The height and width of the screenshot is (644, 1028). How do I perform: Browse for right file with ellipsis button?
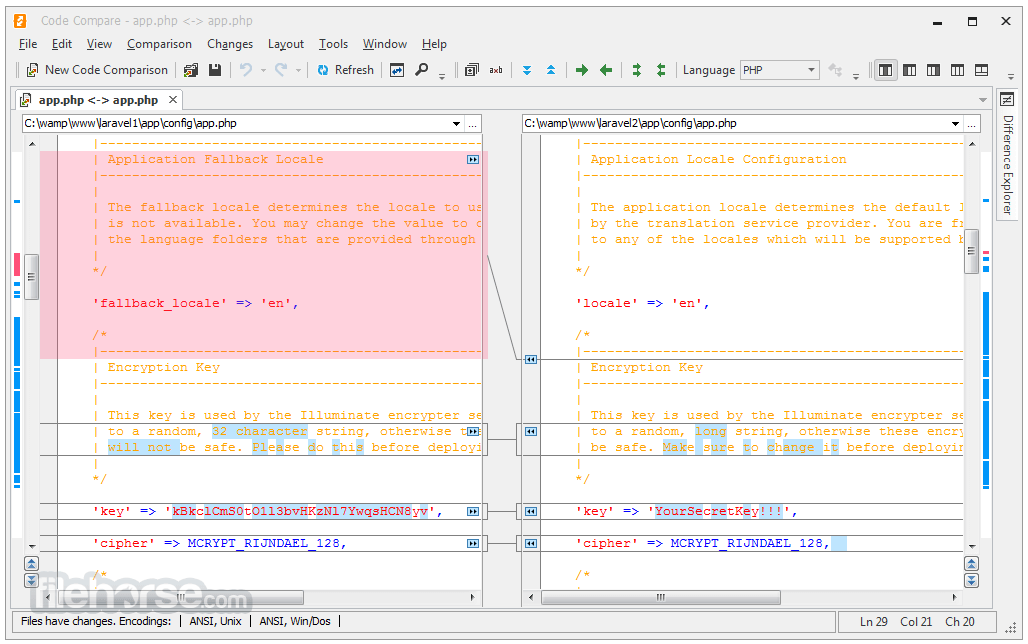click(x=972, y=123)
